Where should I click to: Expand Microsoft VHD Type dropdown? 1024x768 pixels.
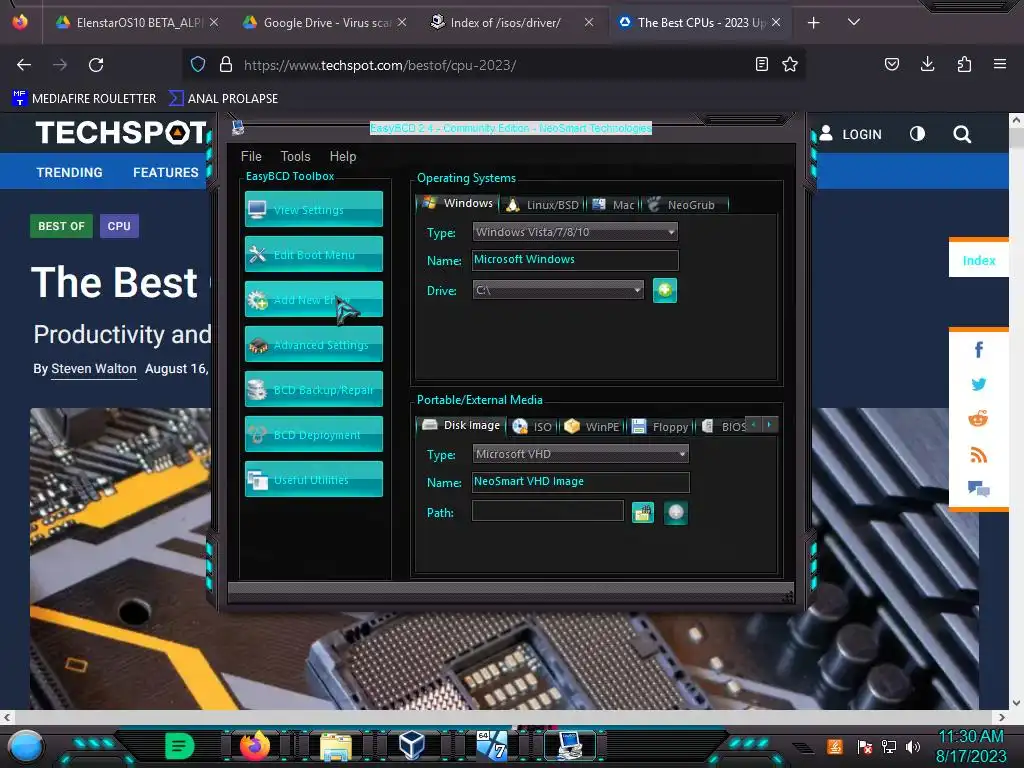581,454
